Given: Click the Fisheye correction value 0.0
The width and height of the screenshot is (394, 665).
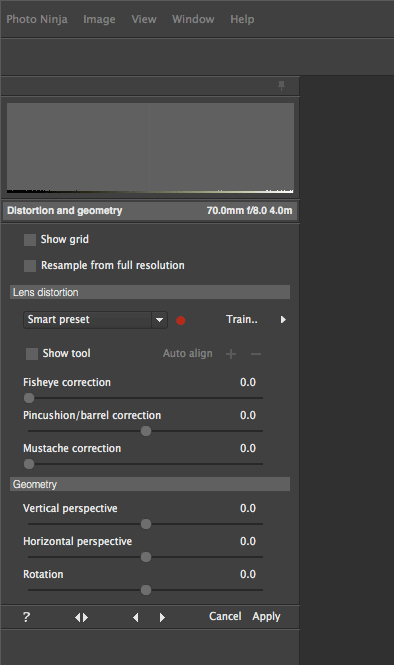Looking at the screenshot, I should click(248, 382).
